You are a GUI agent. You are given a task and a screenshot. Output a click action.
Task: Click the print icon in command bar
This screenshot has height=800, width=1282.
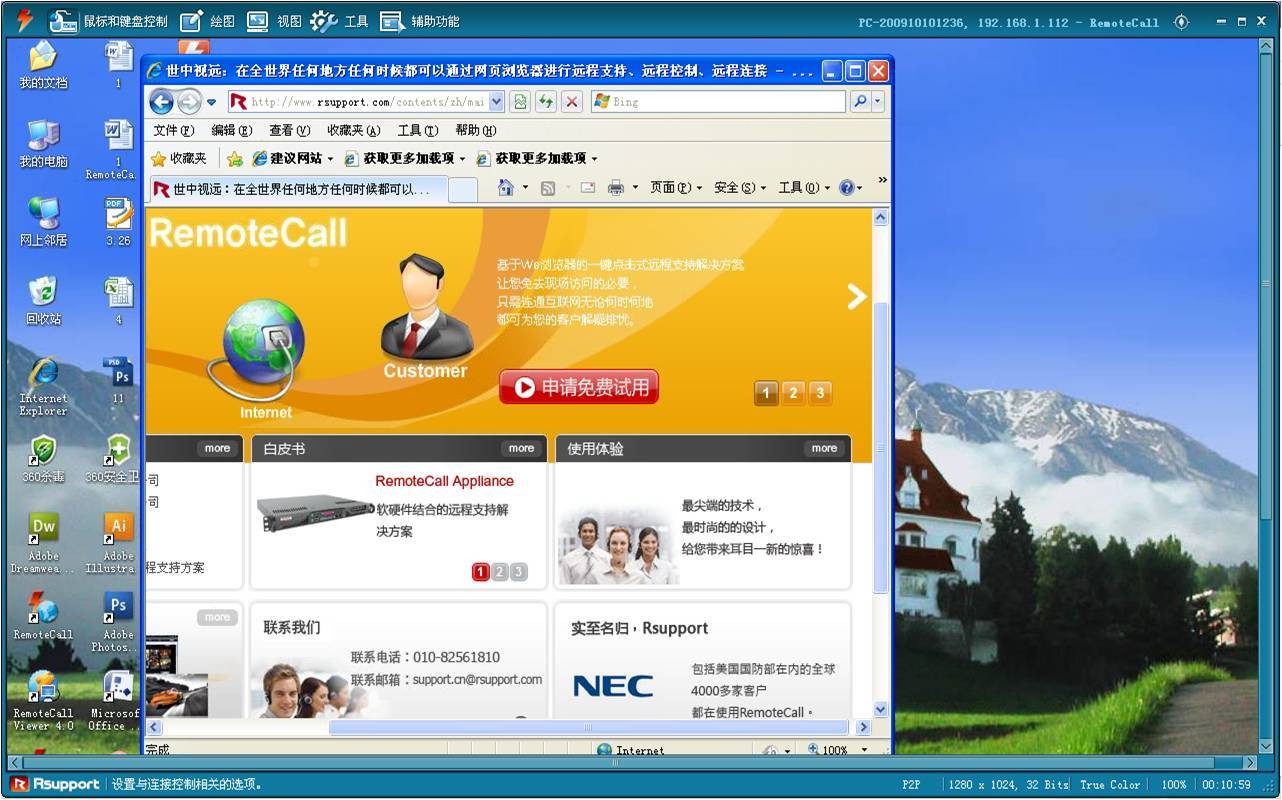616,187
